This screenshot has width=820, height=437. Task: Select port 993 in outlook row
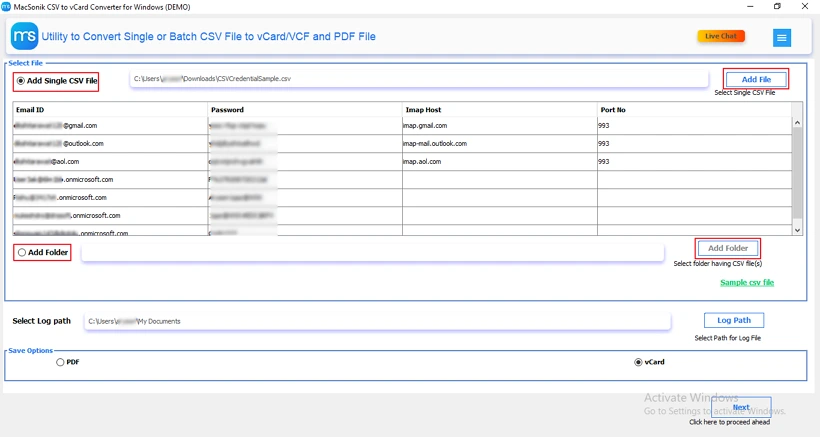point(694,144)
